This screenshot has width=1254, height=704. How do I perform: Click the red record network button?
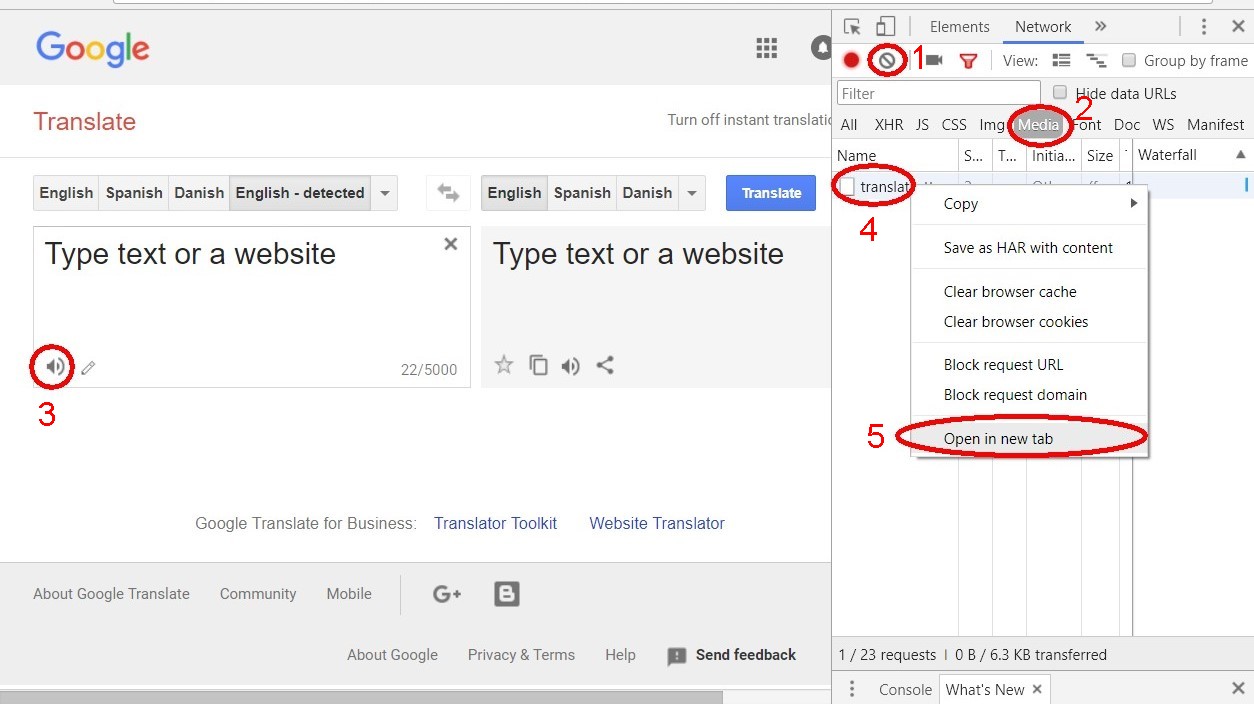(x=851, y=60)
